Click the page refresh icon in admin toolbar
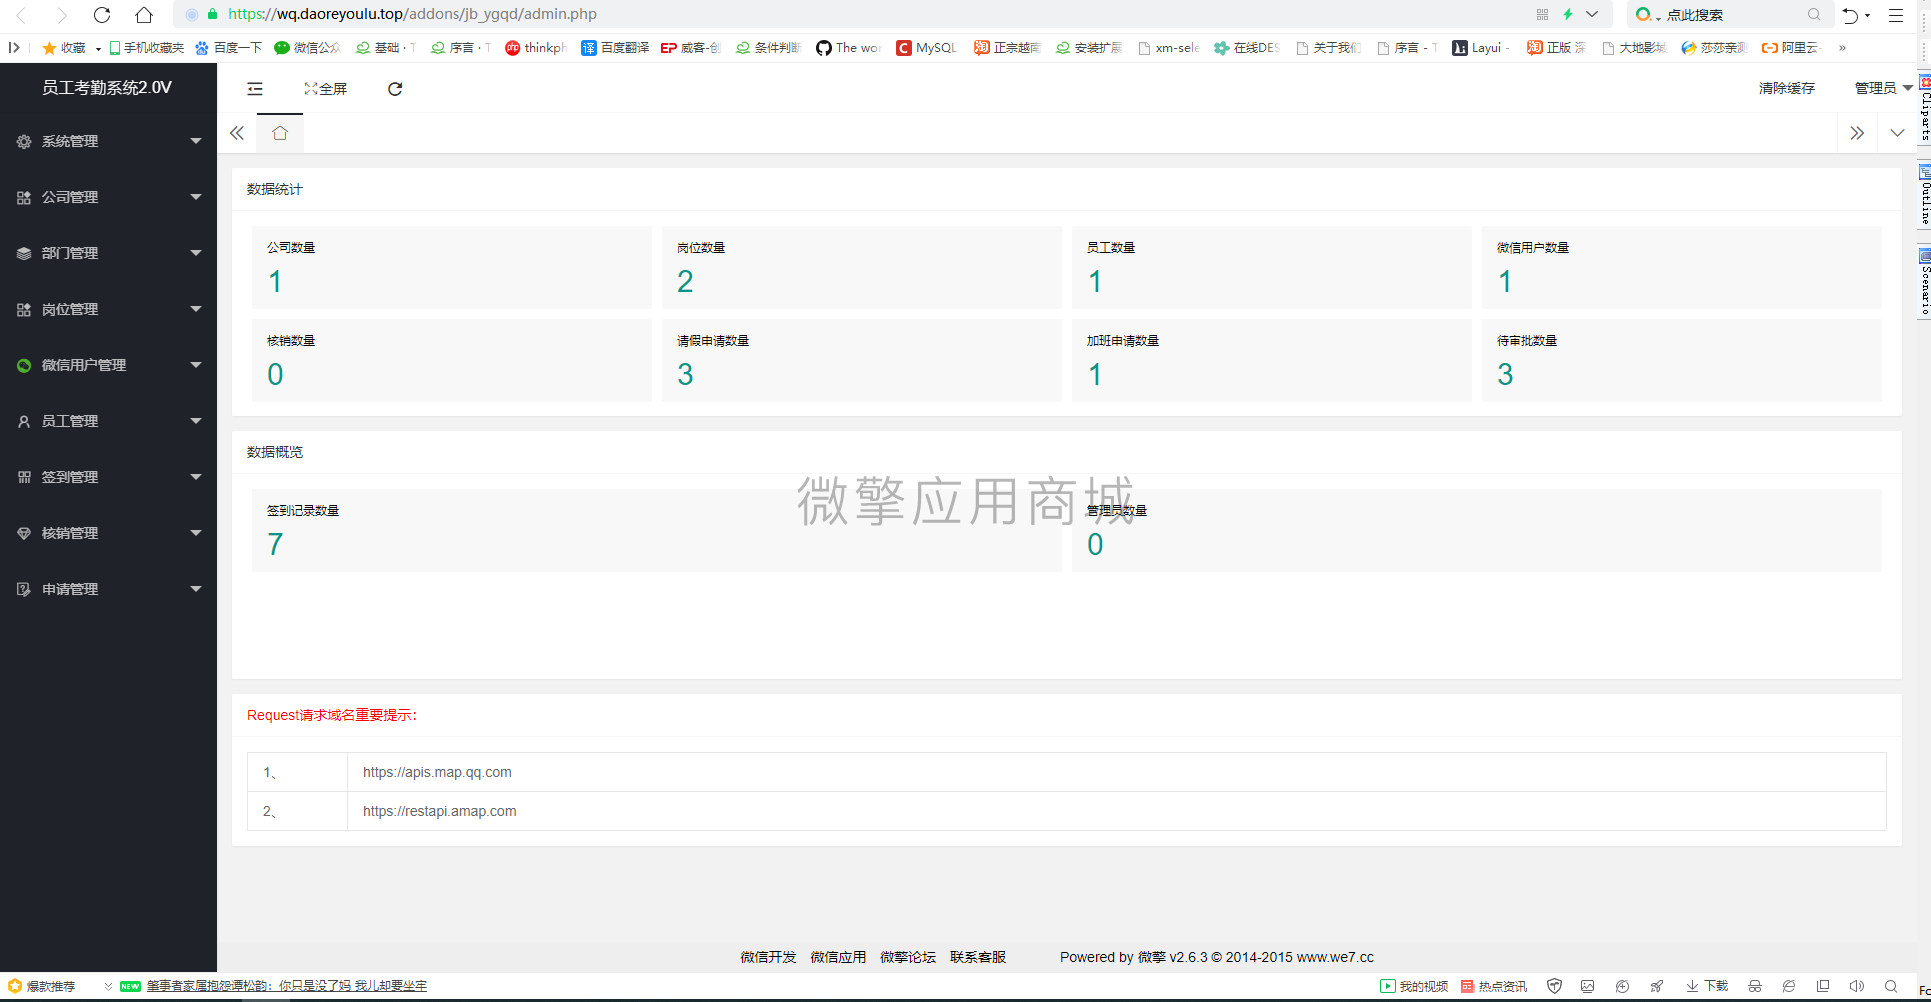 pos(395,89)
